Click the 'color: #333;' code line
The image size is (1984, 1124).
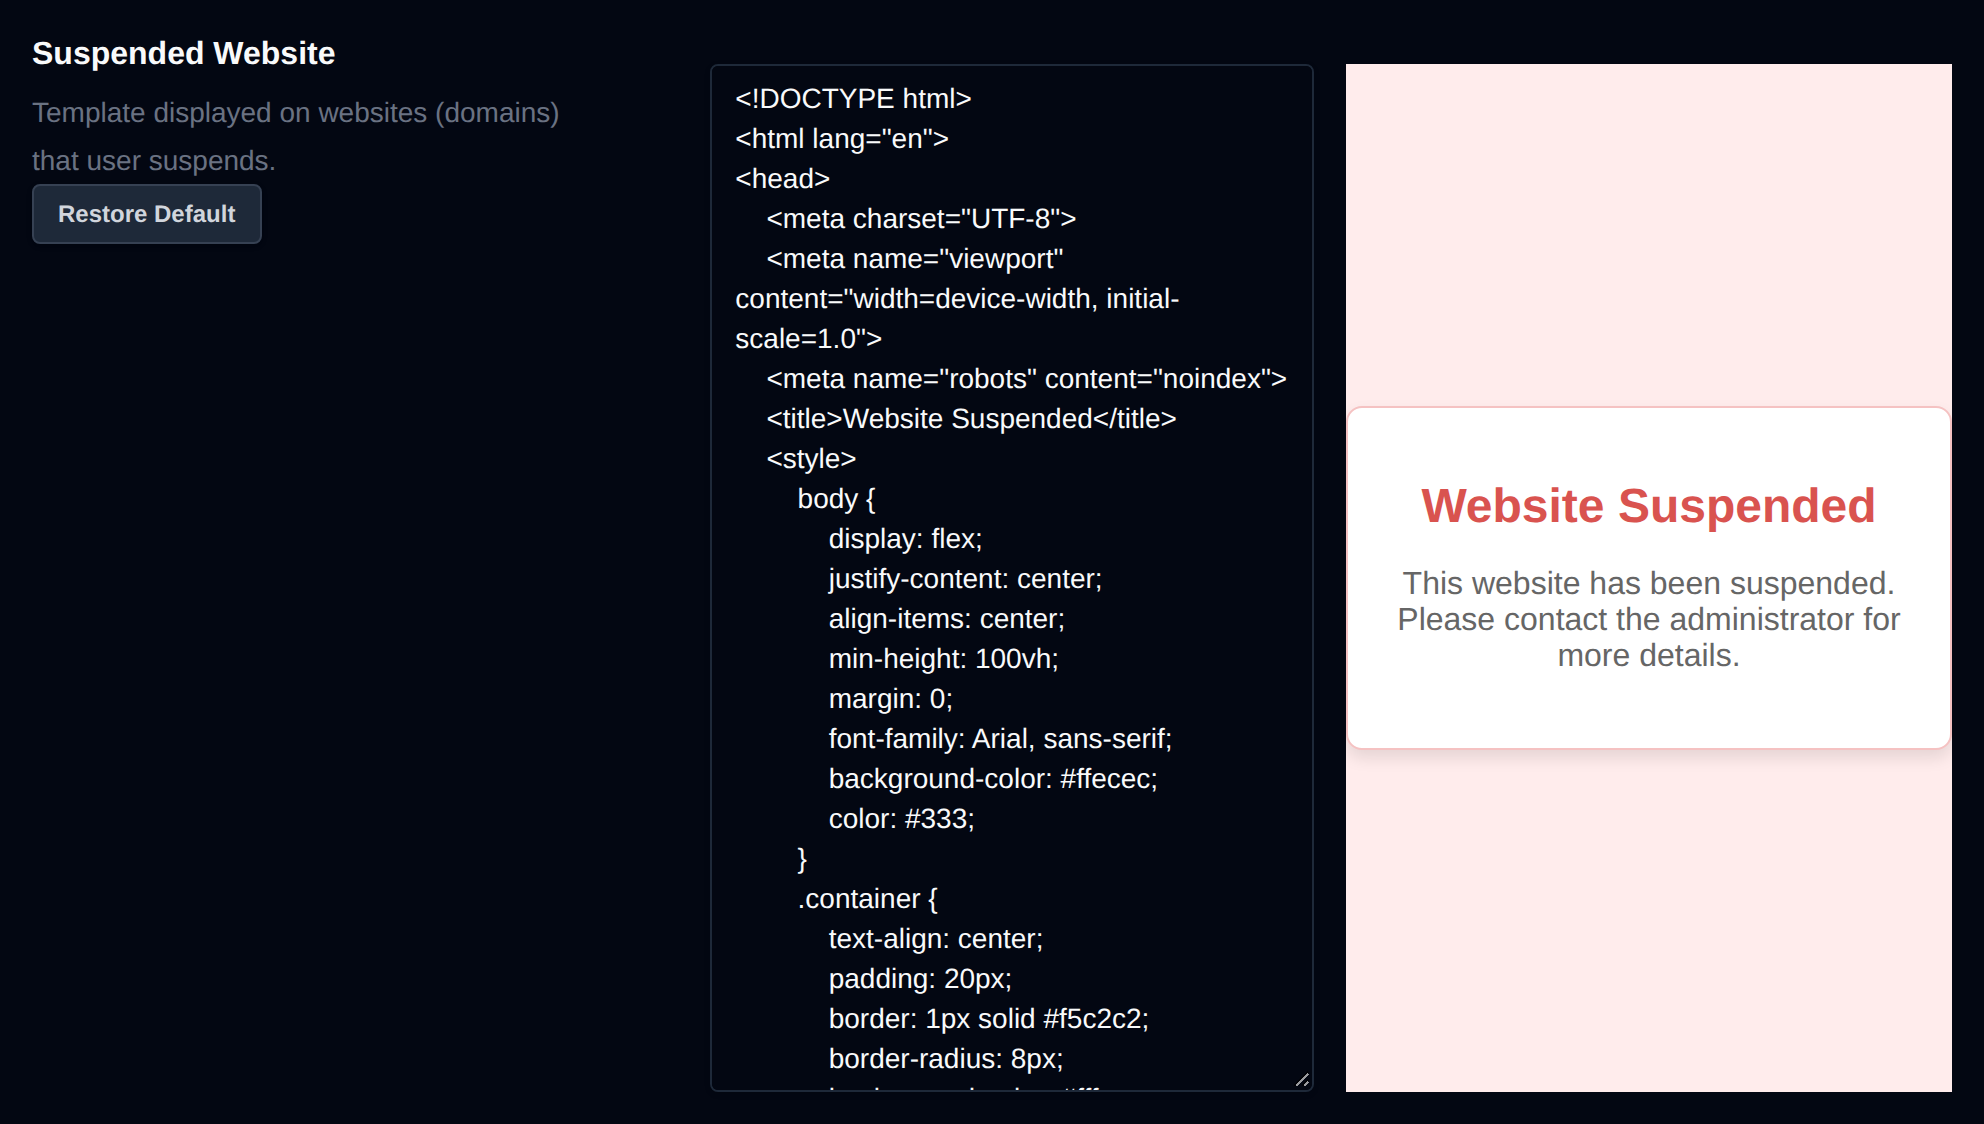pyautogui.click(x=901, y=819)
